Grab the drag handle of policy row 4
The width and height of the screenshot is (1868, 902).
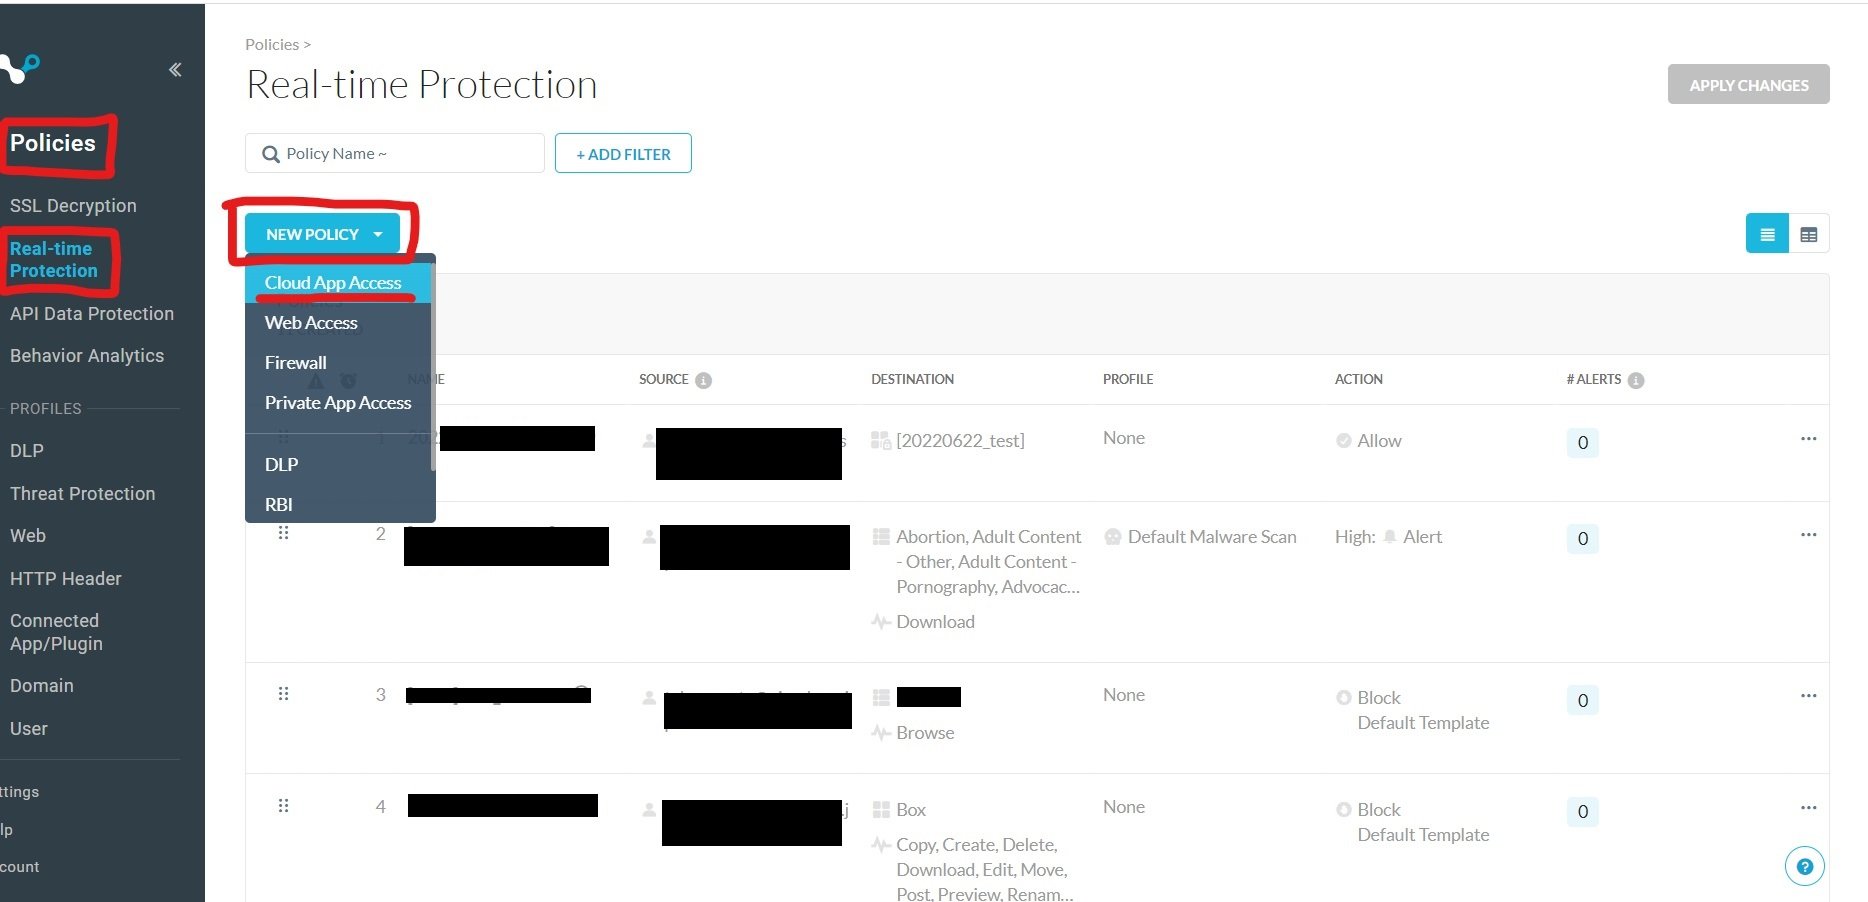pos(283,806)
